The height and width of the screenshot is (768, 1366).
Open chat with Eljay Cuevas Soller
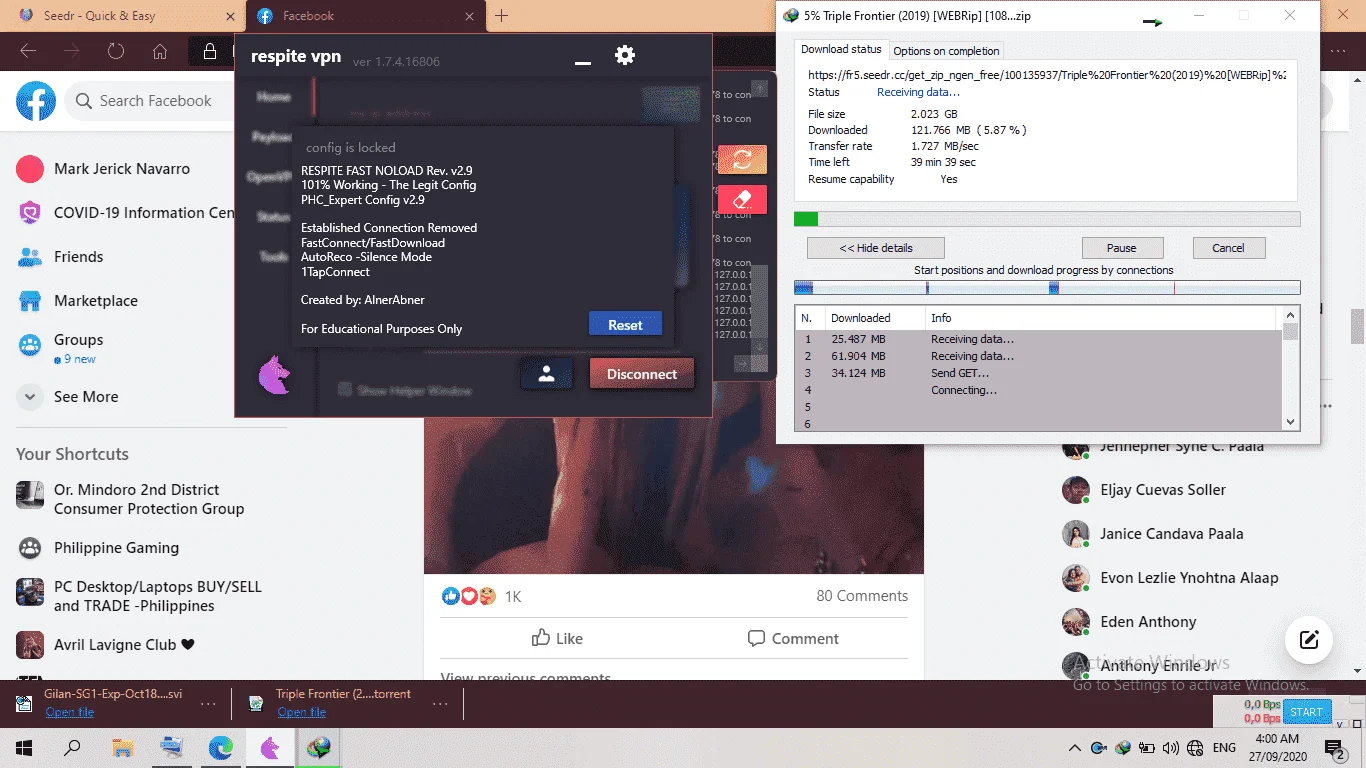[1143, 490]
